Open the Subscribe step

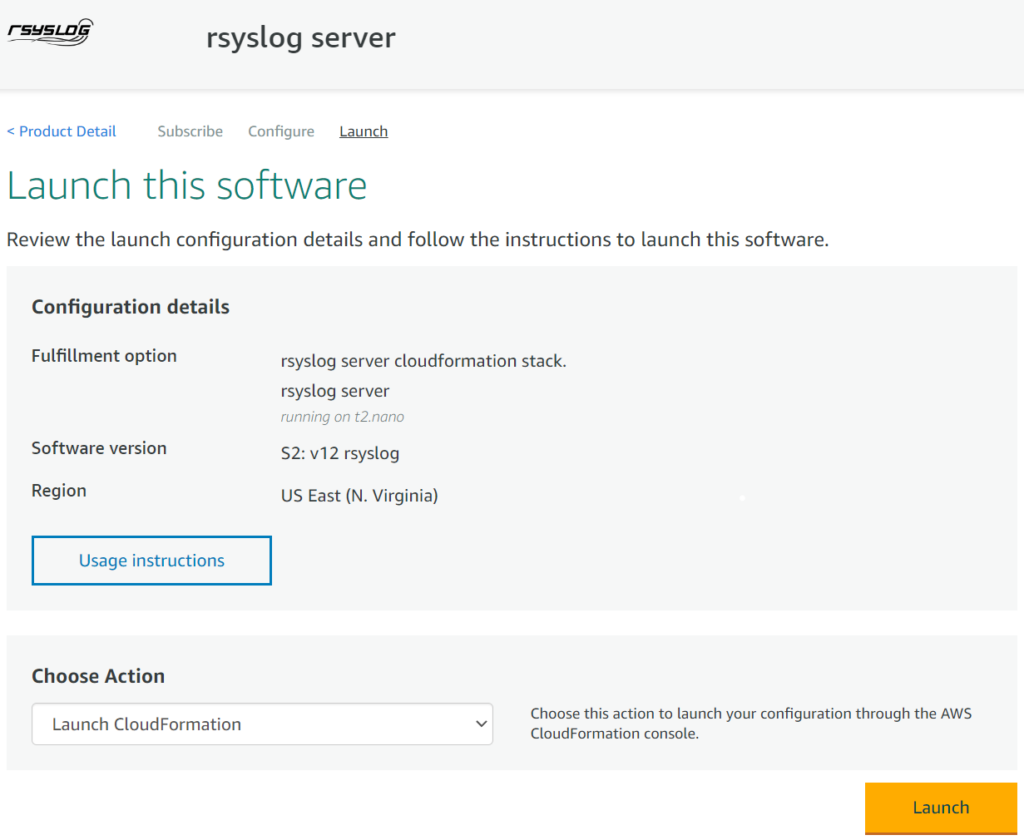(x=190, y=131)
